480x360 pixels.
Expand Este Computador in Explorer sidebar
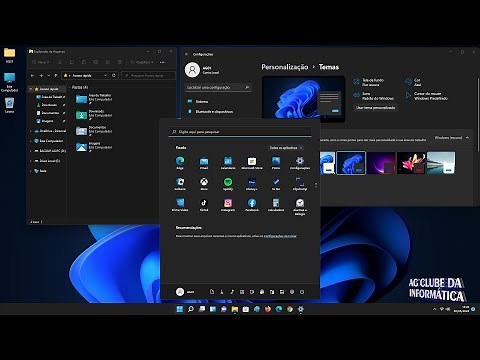click(31, 141)
